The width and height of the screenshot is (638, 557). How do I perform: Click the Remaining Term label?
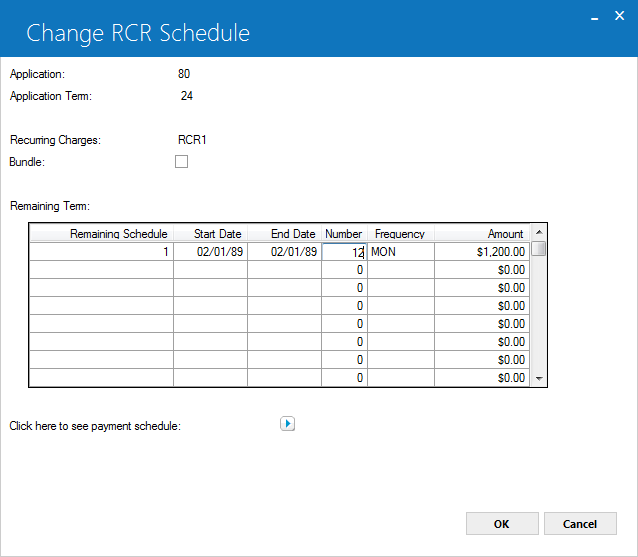[50, 206]
